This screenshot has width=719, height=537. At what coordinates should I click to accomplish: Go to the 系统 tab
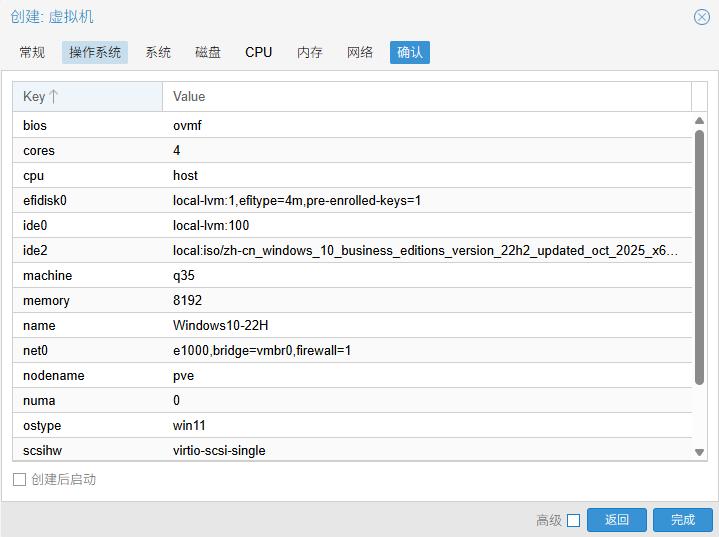(158, 52)
